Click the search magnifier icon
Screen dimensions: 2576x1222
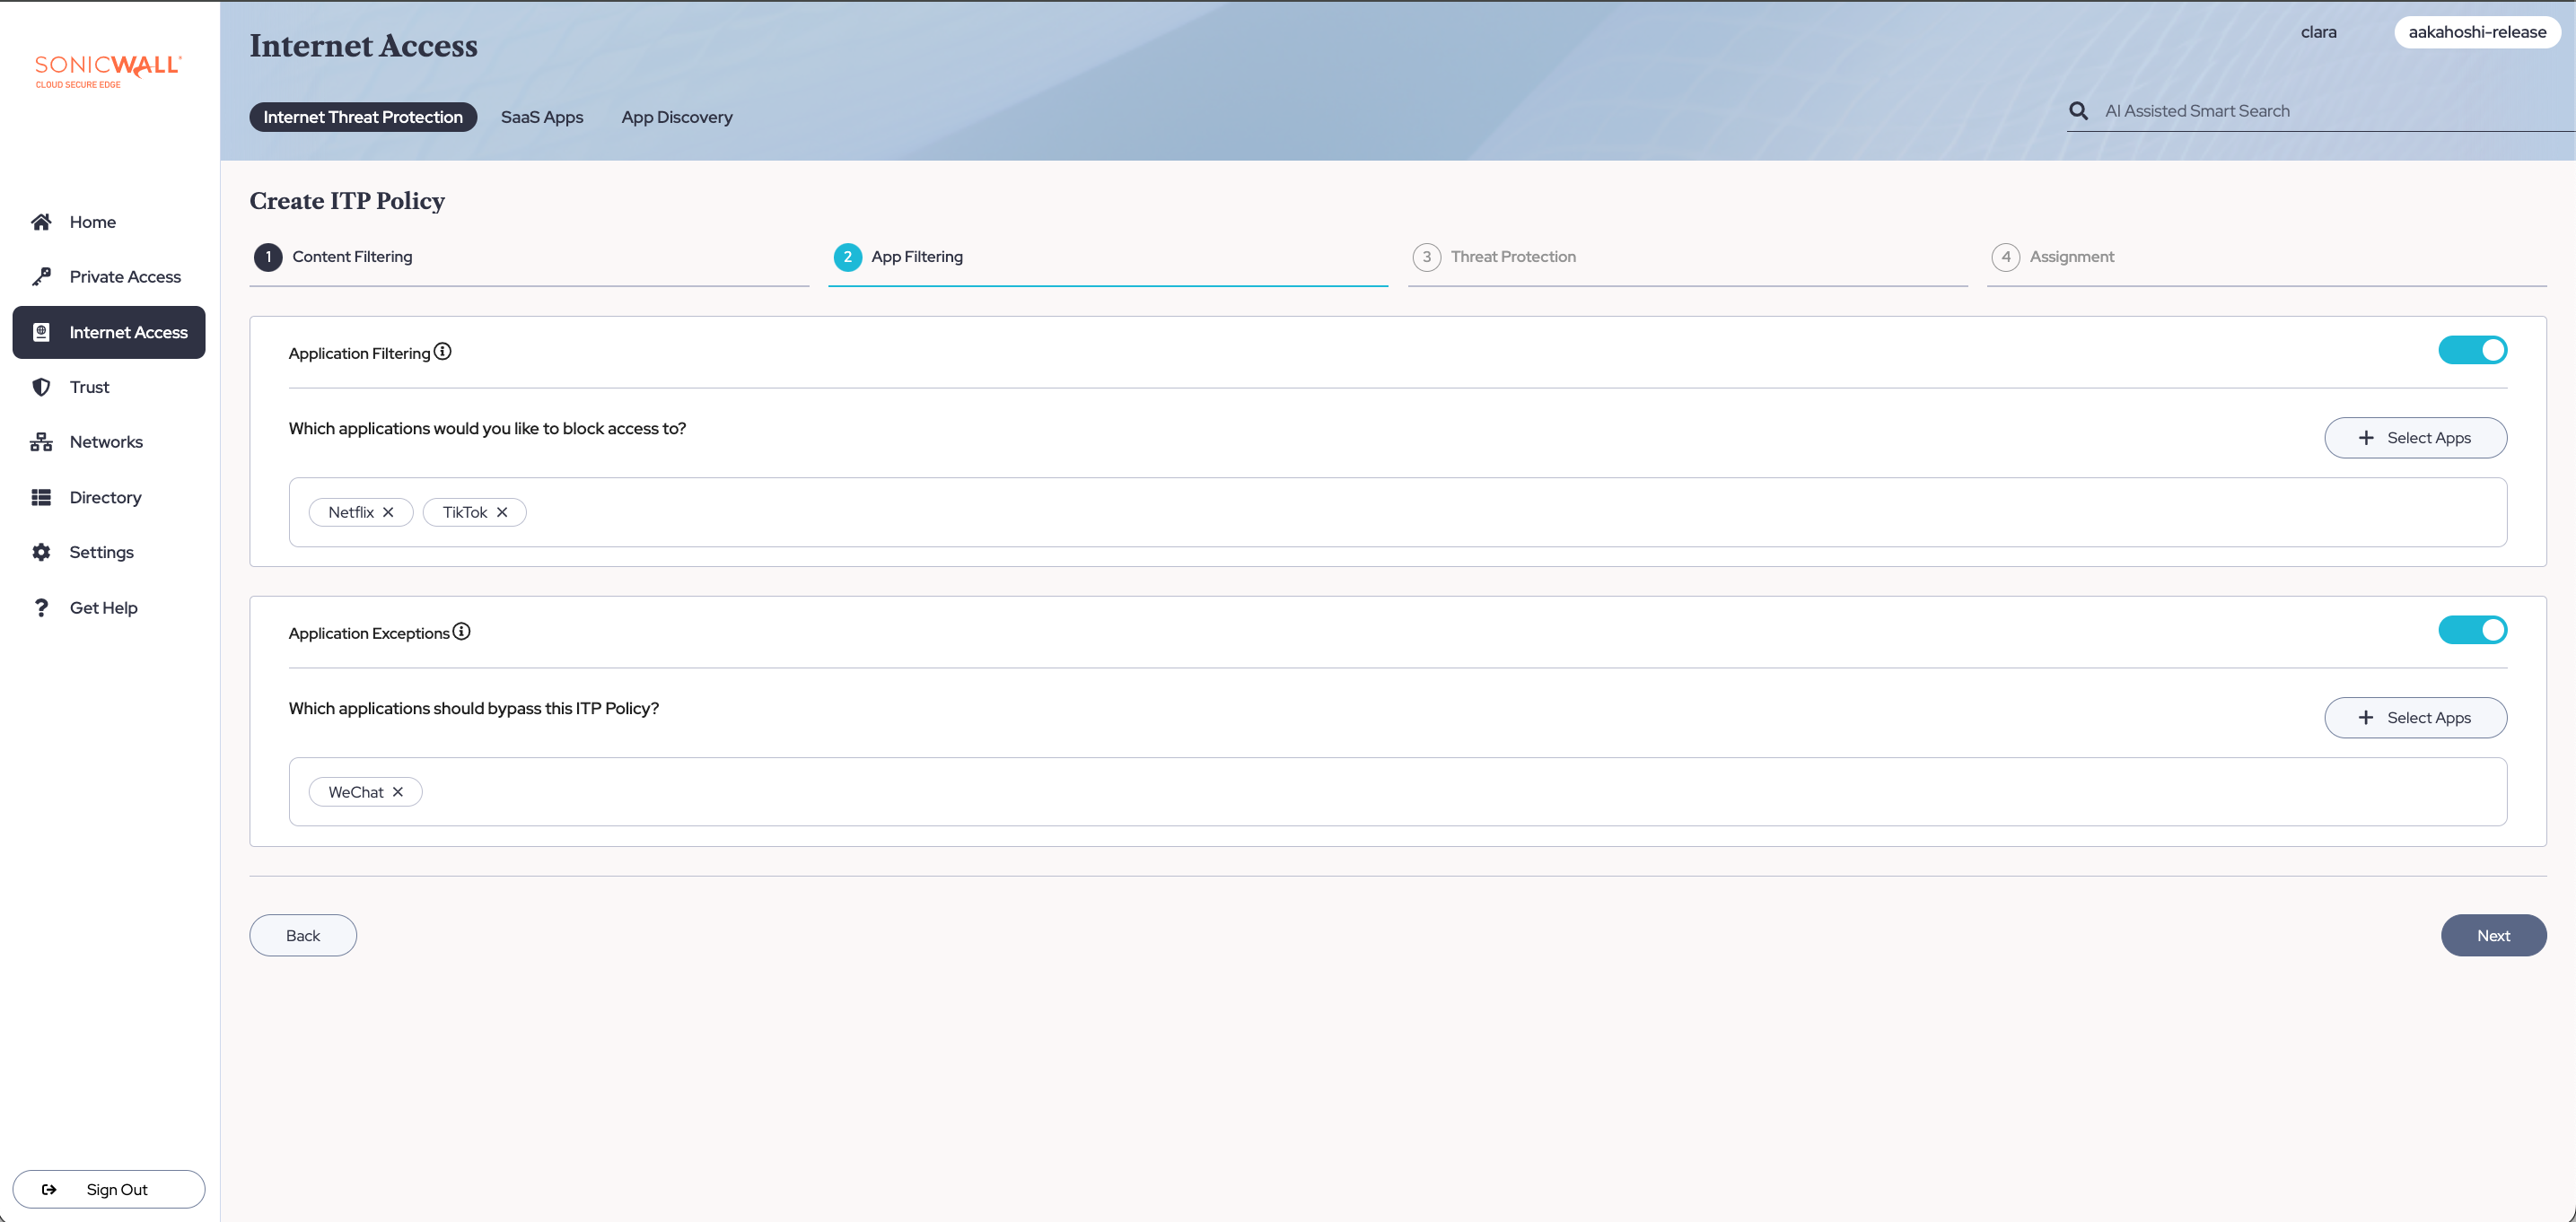pyautogui.click(x=2078, y=111)
